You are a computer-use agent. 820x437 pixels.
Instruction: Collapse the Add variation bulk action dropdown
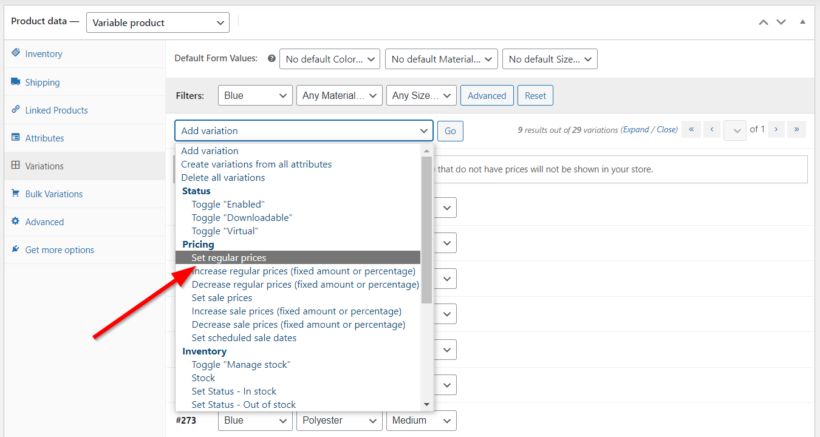(304, 131)
